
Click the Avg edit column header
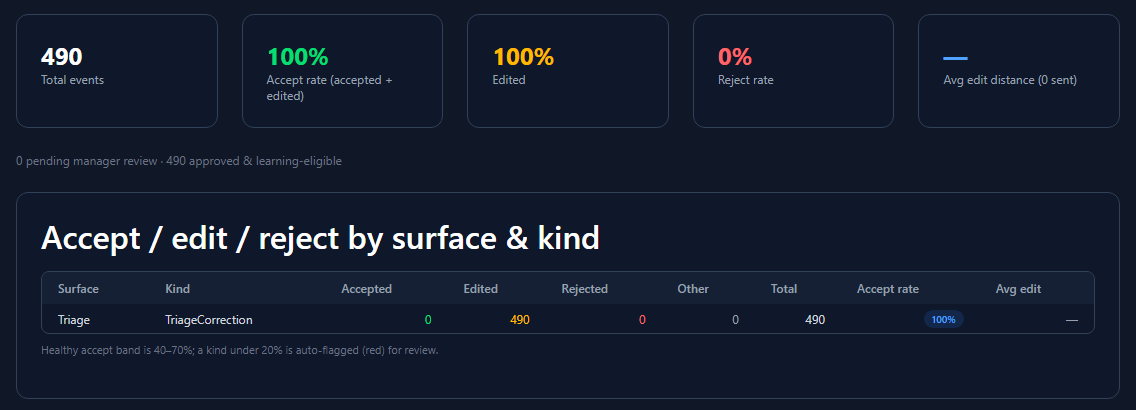pyautogui.click(x=1018, y=288)
